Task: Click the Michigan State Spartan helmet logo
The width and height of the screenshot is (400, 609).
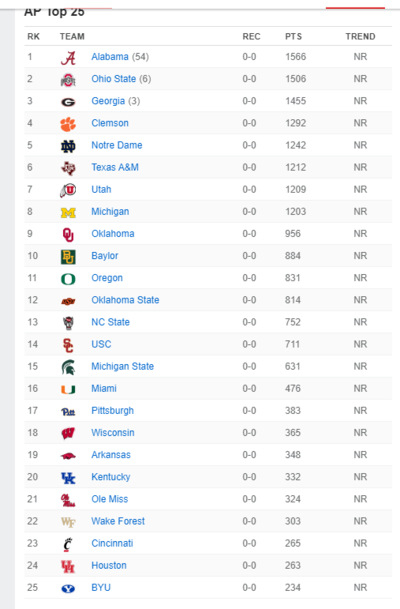Action: [68, 367]
